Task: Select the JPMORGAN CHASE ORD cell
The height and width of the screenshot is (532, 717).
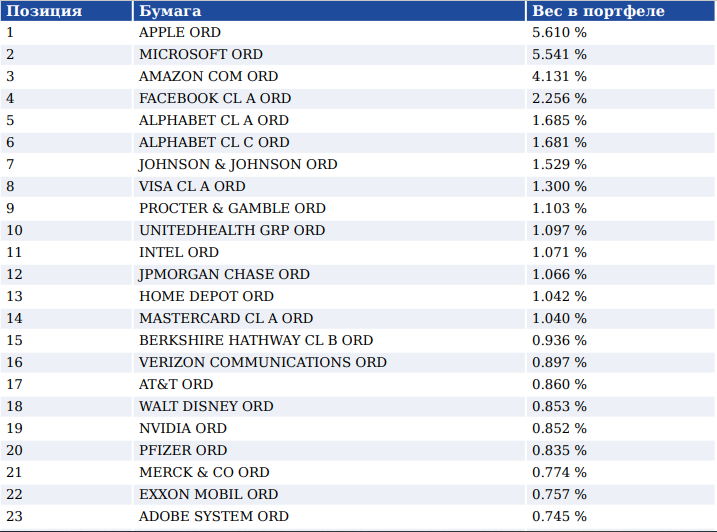Action: coord(329,274)
